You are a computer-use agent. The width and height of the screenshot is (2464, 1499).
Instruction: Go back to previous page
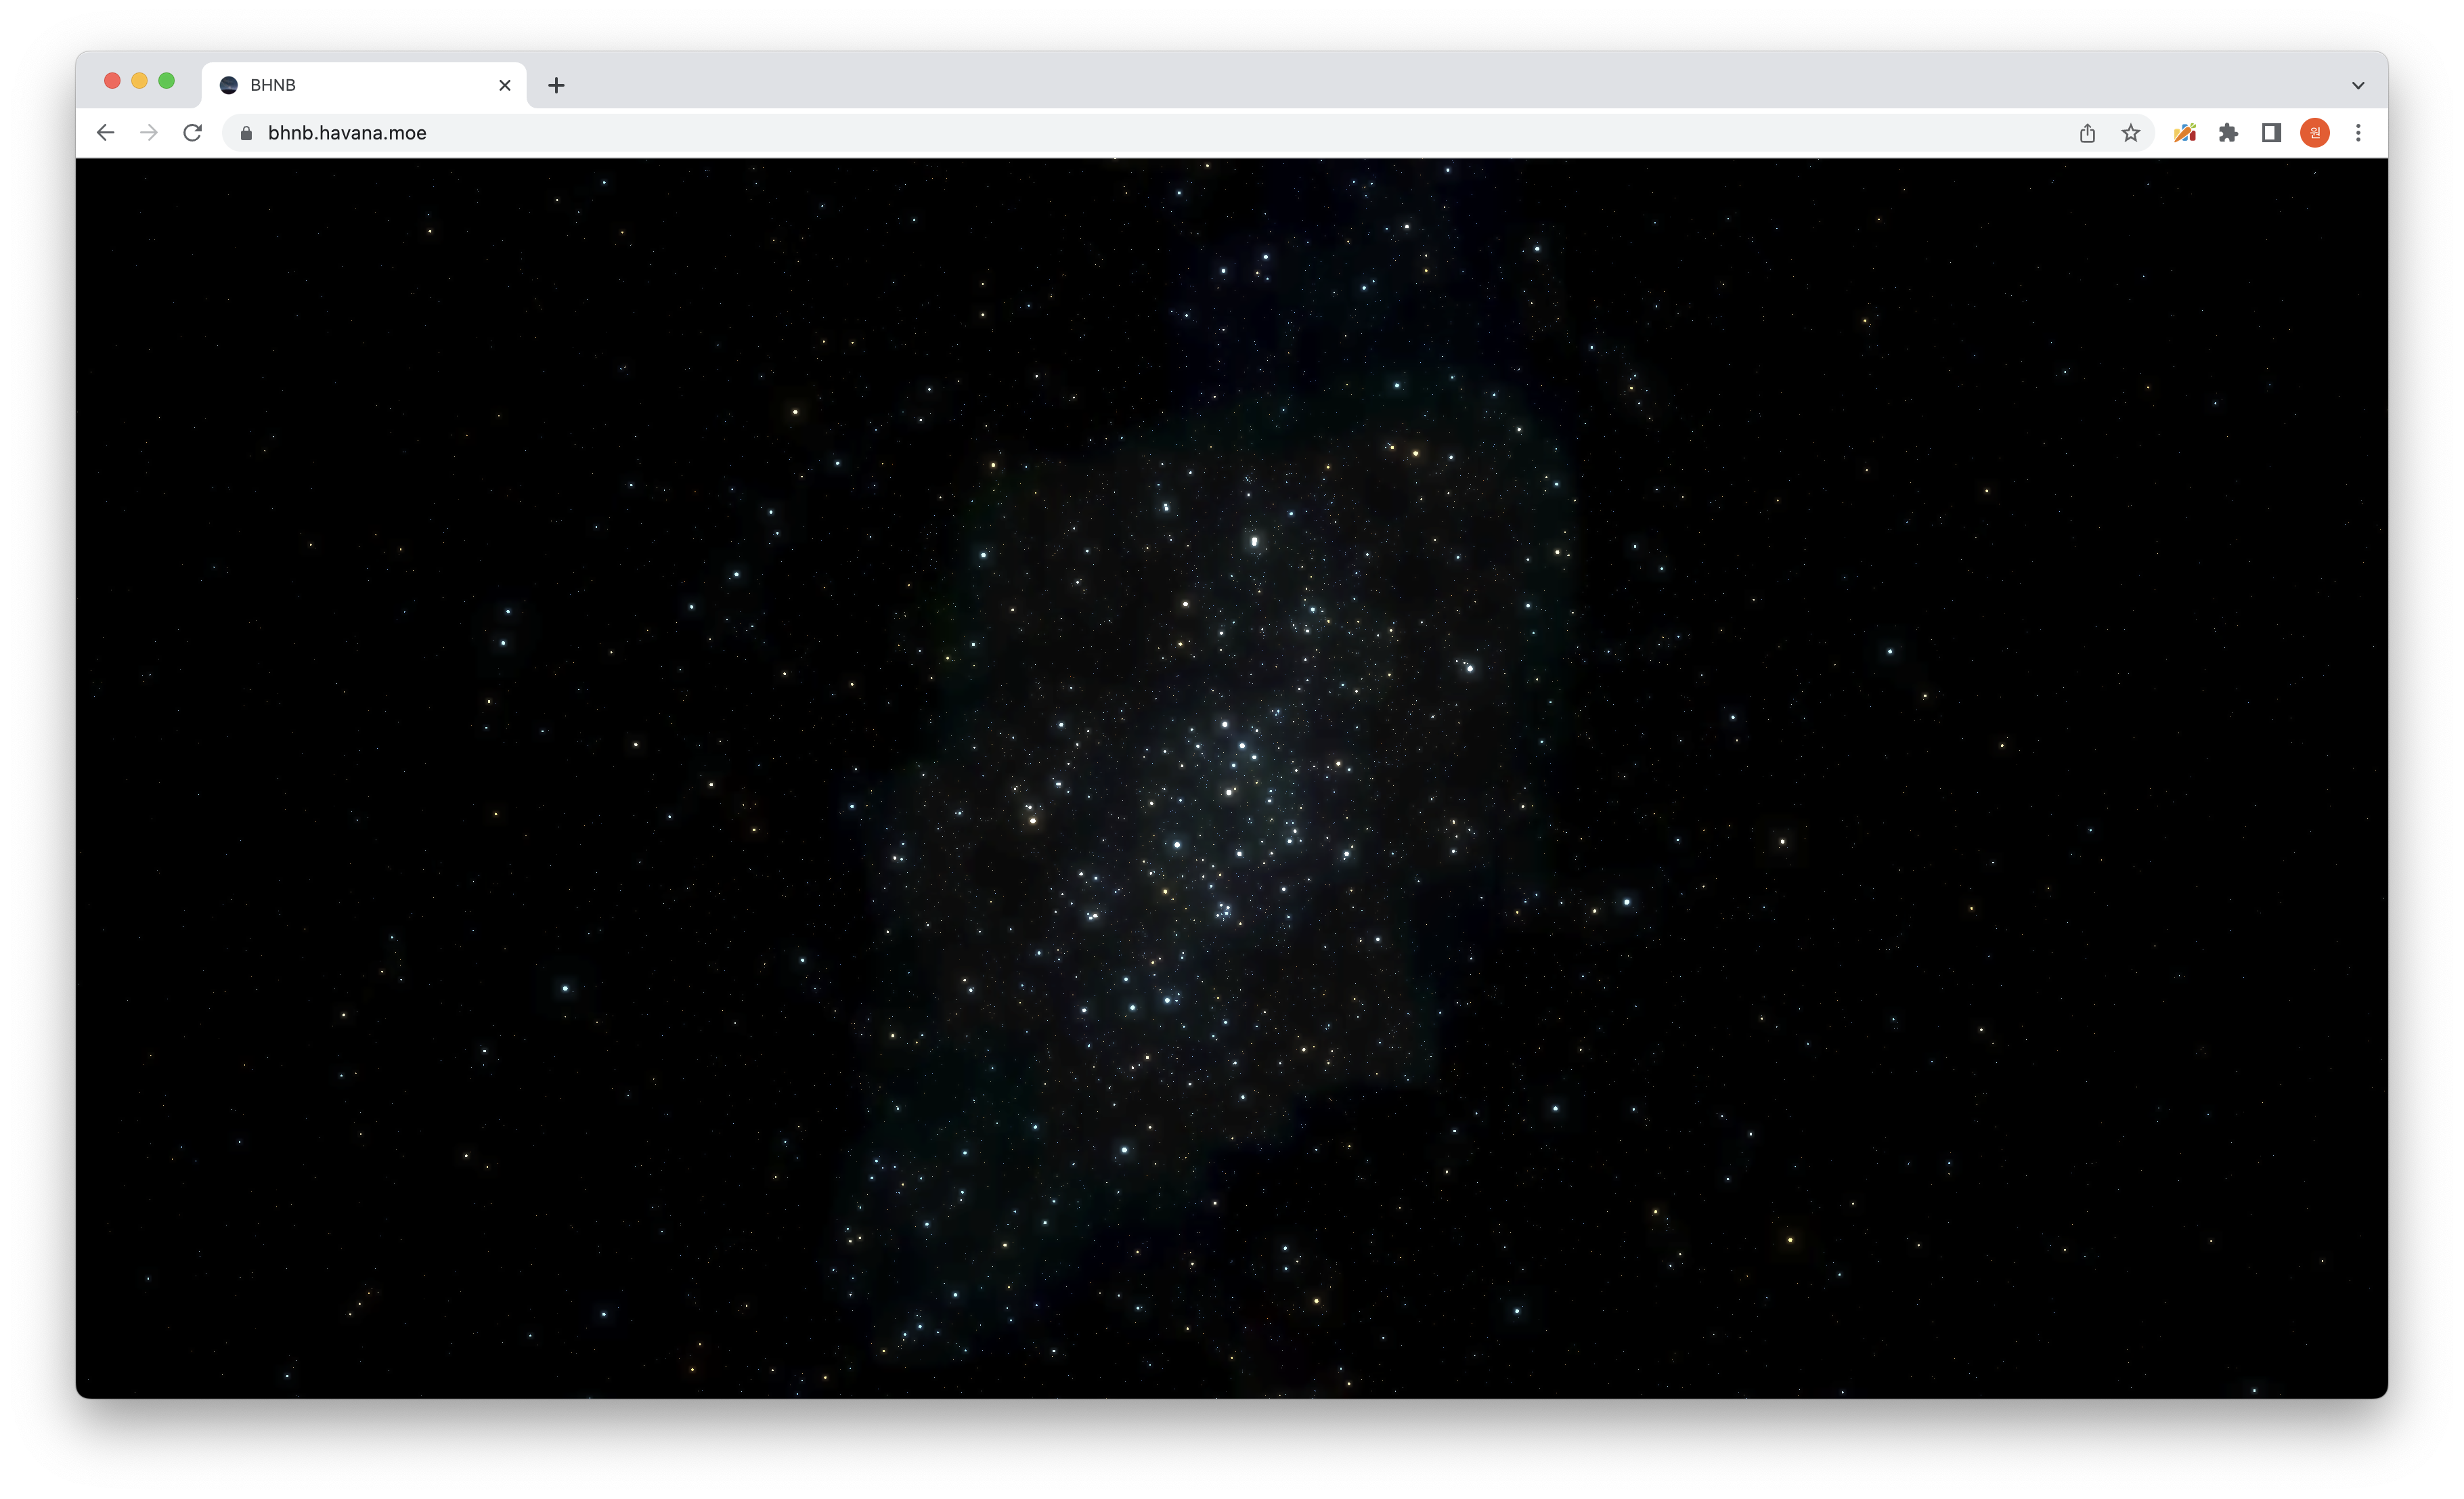click(106, 133)
